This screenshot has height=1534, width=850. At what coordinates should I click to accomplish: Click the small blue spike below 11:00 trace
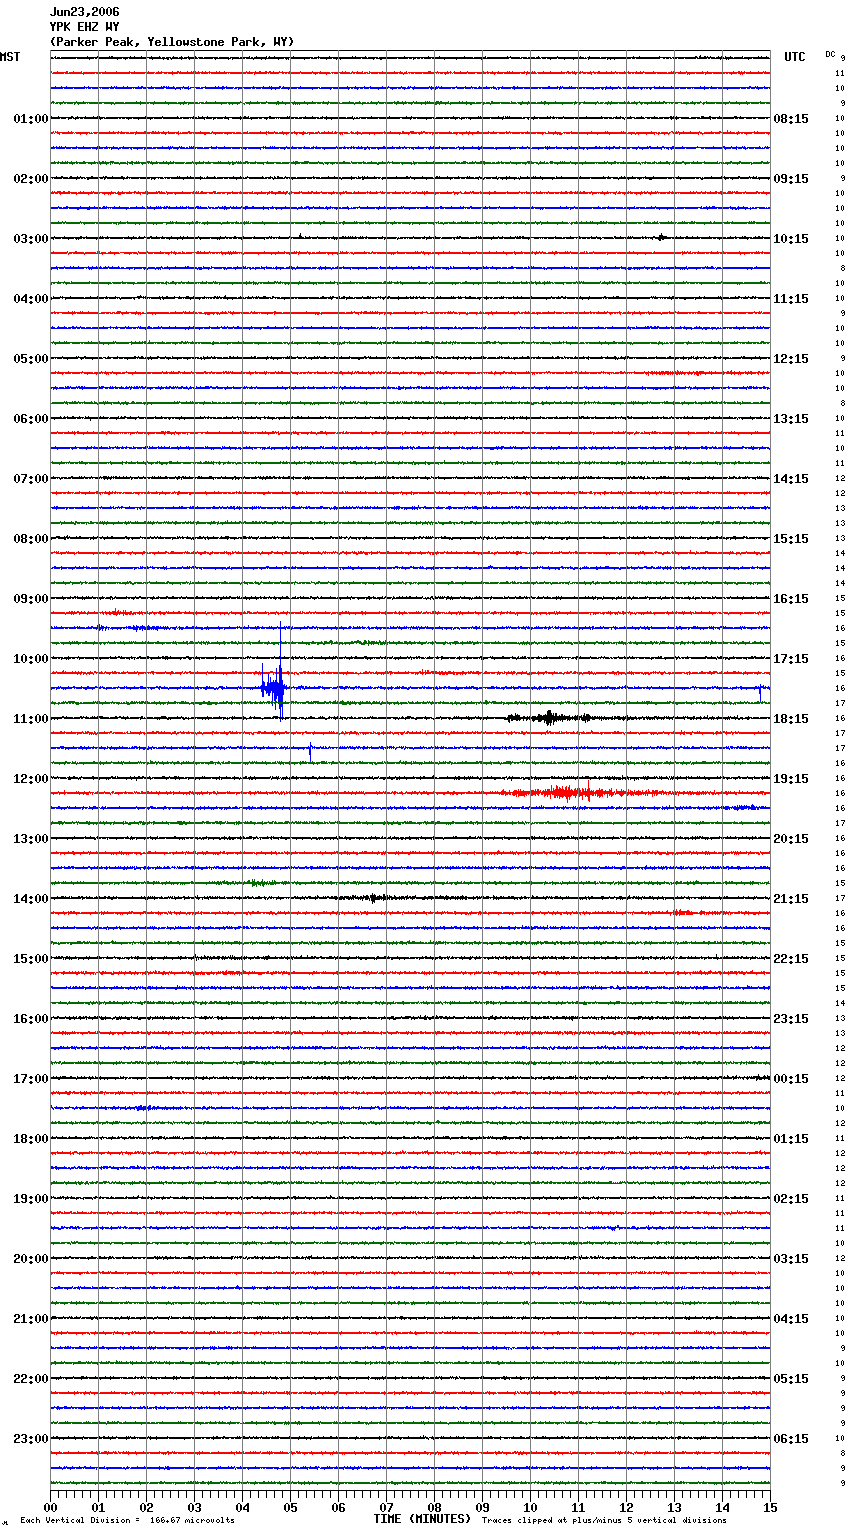pyautogui.click(x=310, y=752)
